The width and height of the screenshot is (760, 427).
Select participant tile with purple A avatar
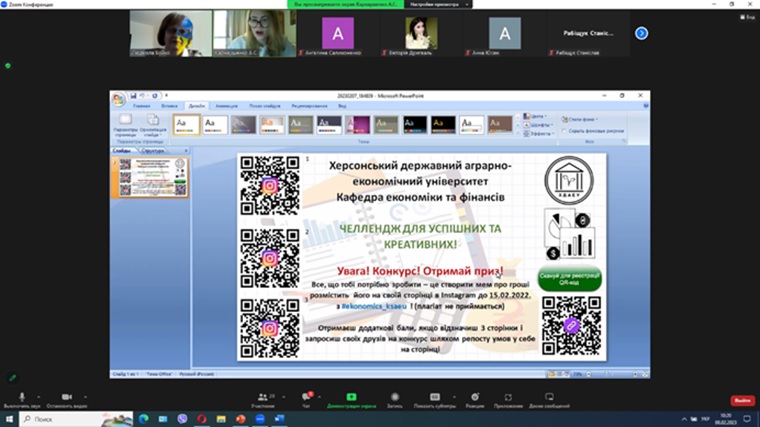[x=338, y=33]
